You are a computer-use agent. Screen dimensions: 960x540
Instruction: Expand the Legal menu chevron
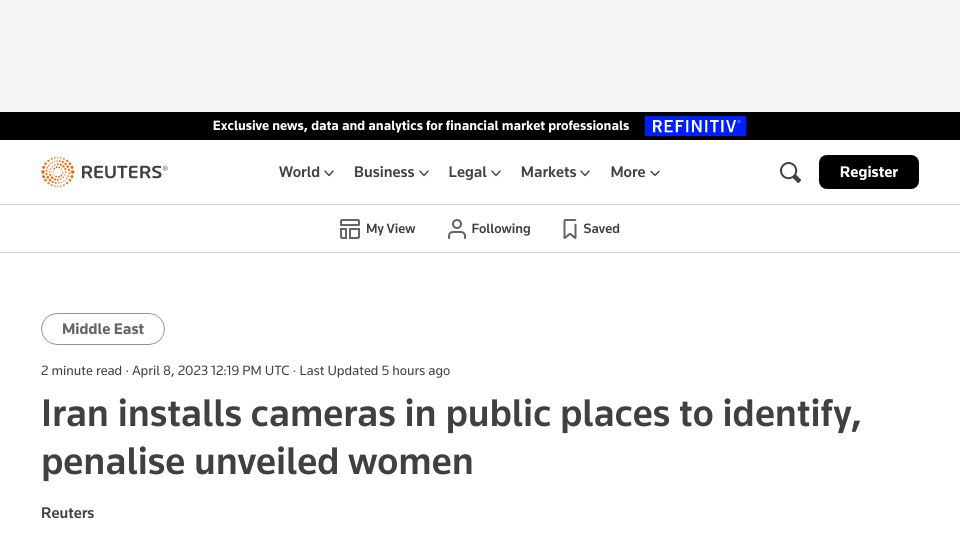[x=496, y=173]
